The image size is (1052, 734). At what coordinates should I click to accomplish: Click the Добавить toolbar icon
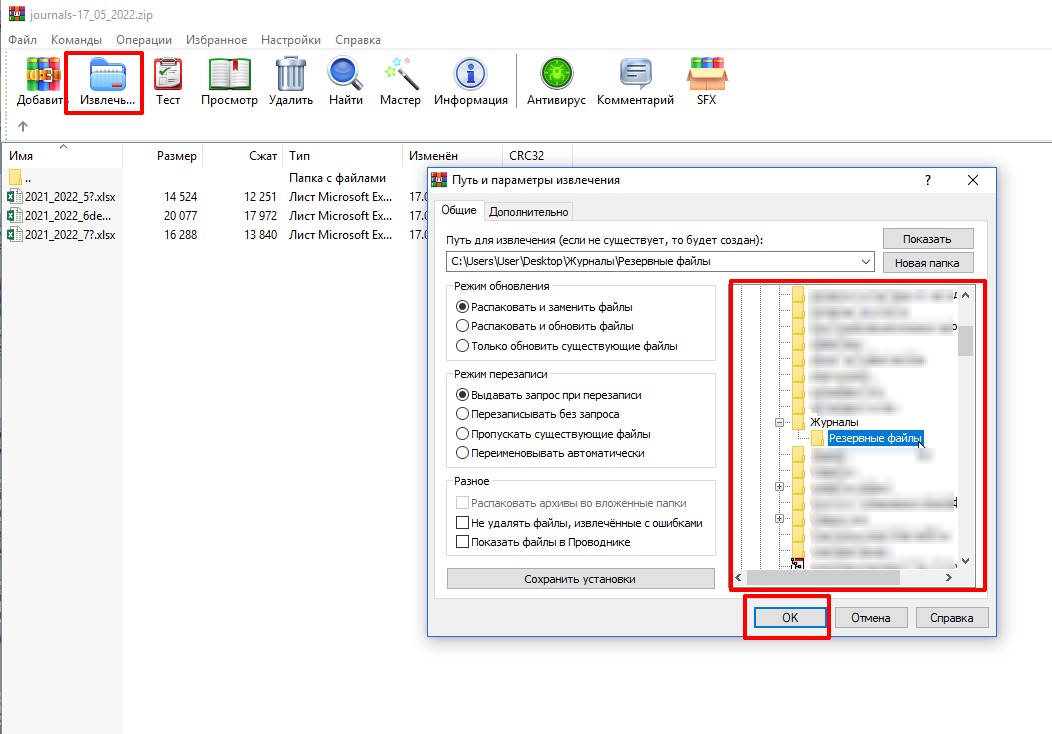click(x=42, y=74)
